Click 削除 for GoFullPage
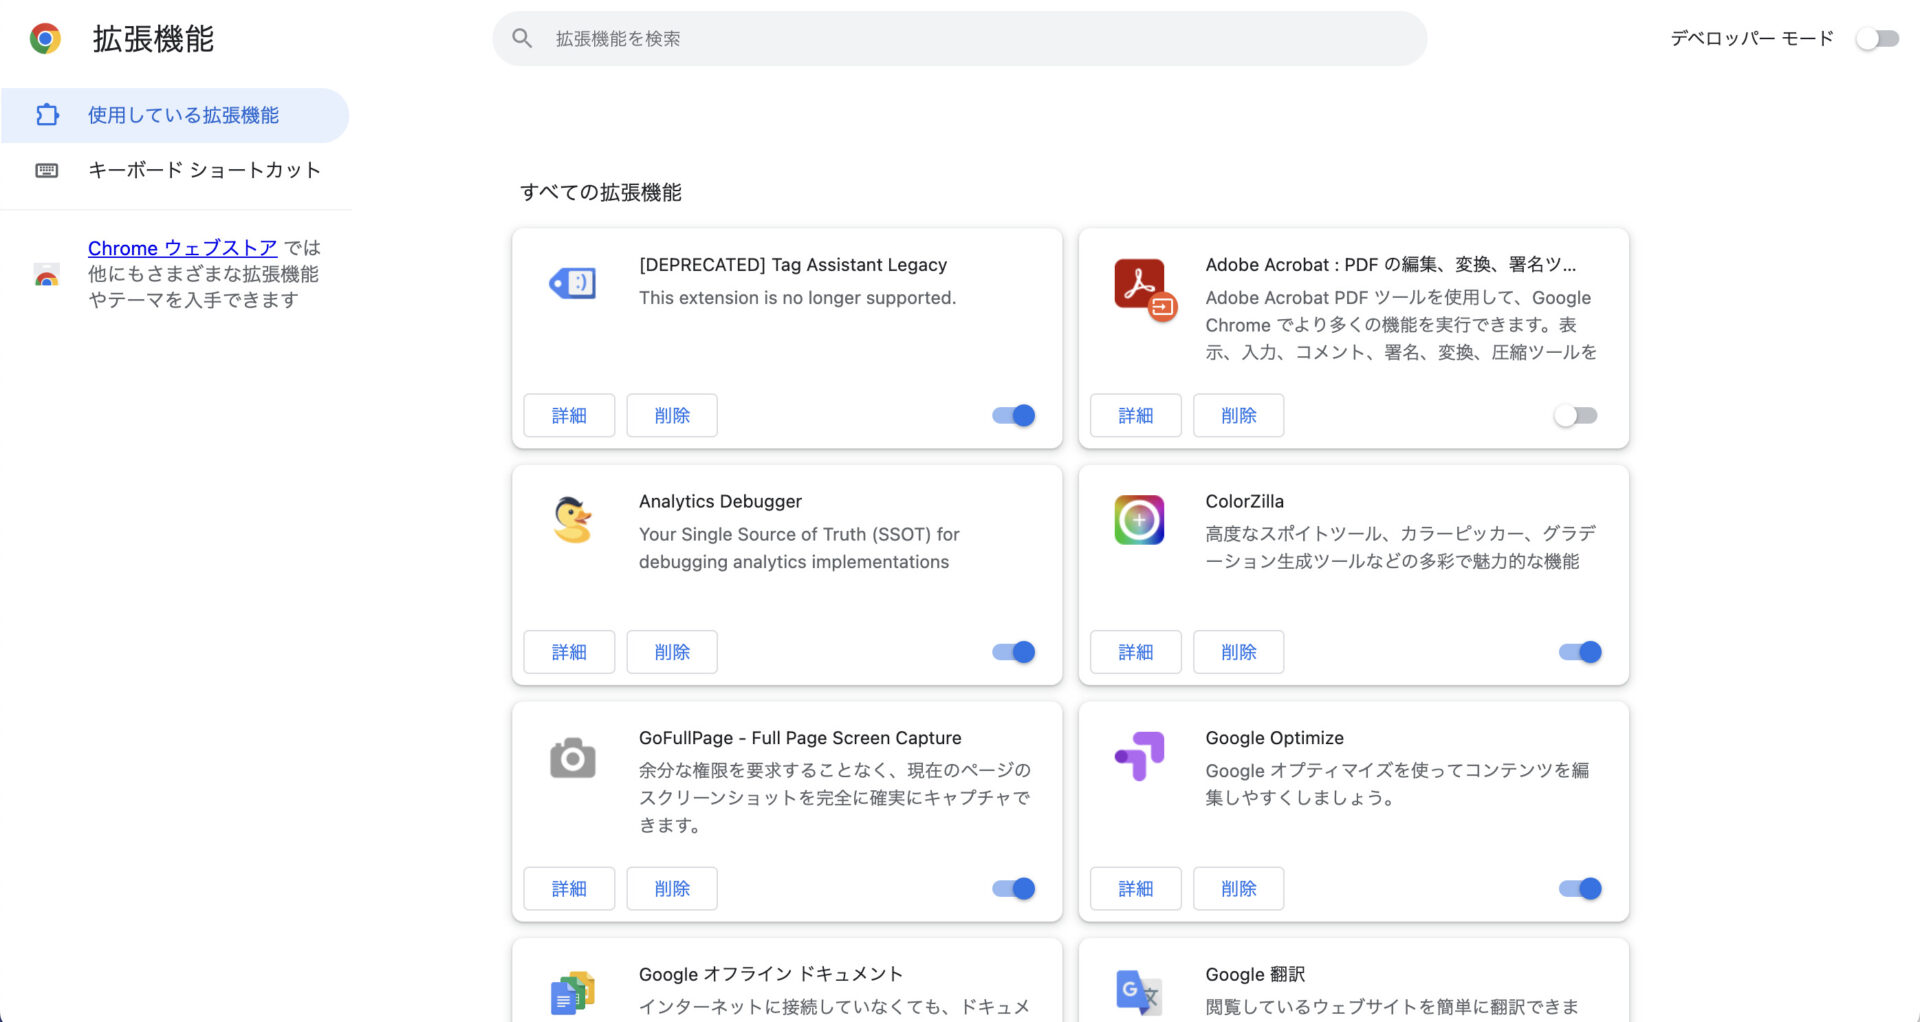This screenshot has width=1920, height=1022. [672, 888]
